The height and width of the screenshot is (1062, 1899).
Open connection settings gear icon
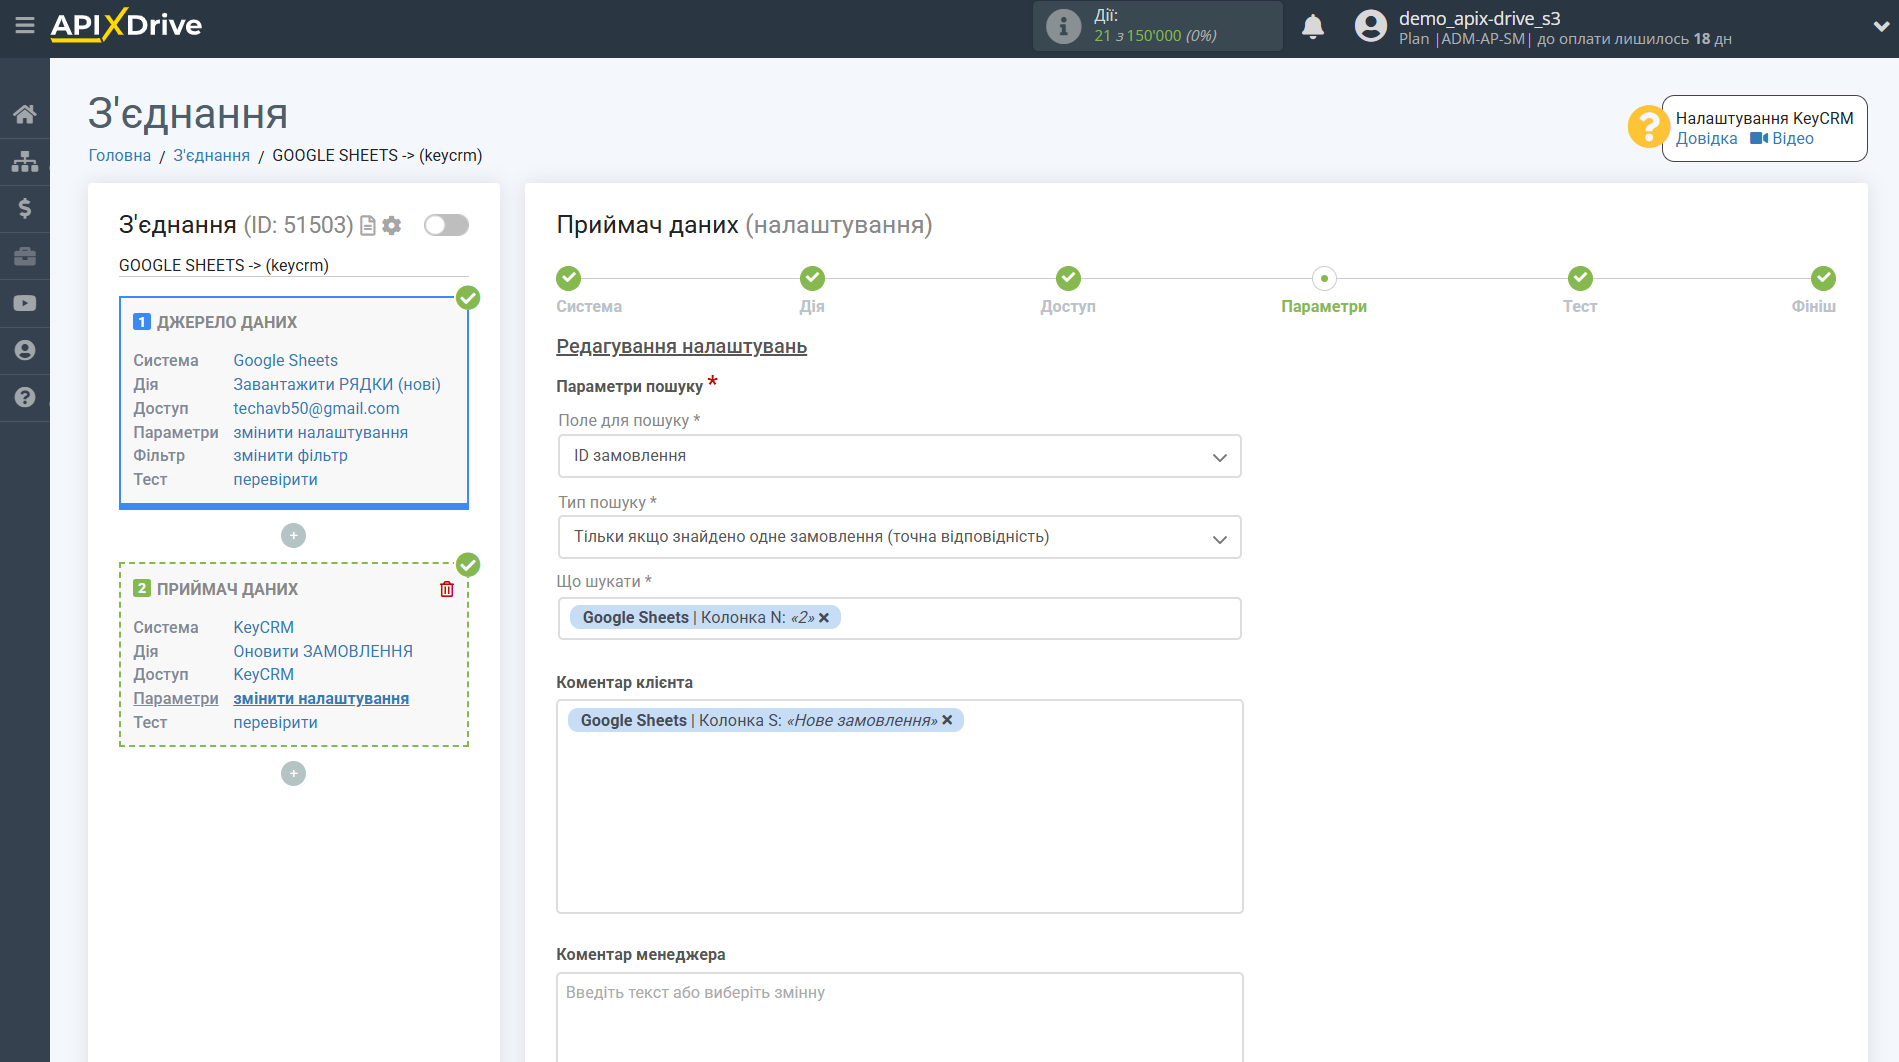(x=392, y=226)
